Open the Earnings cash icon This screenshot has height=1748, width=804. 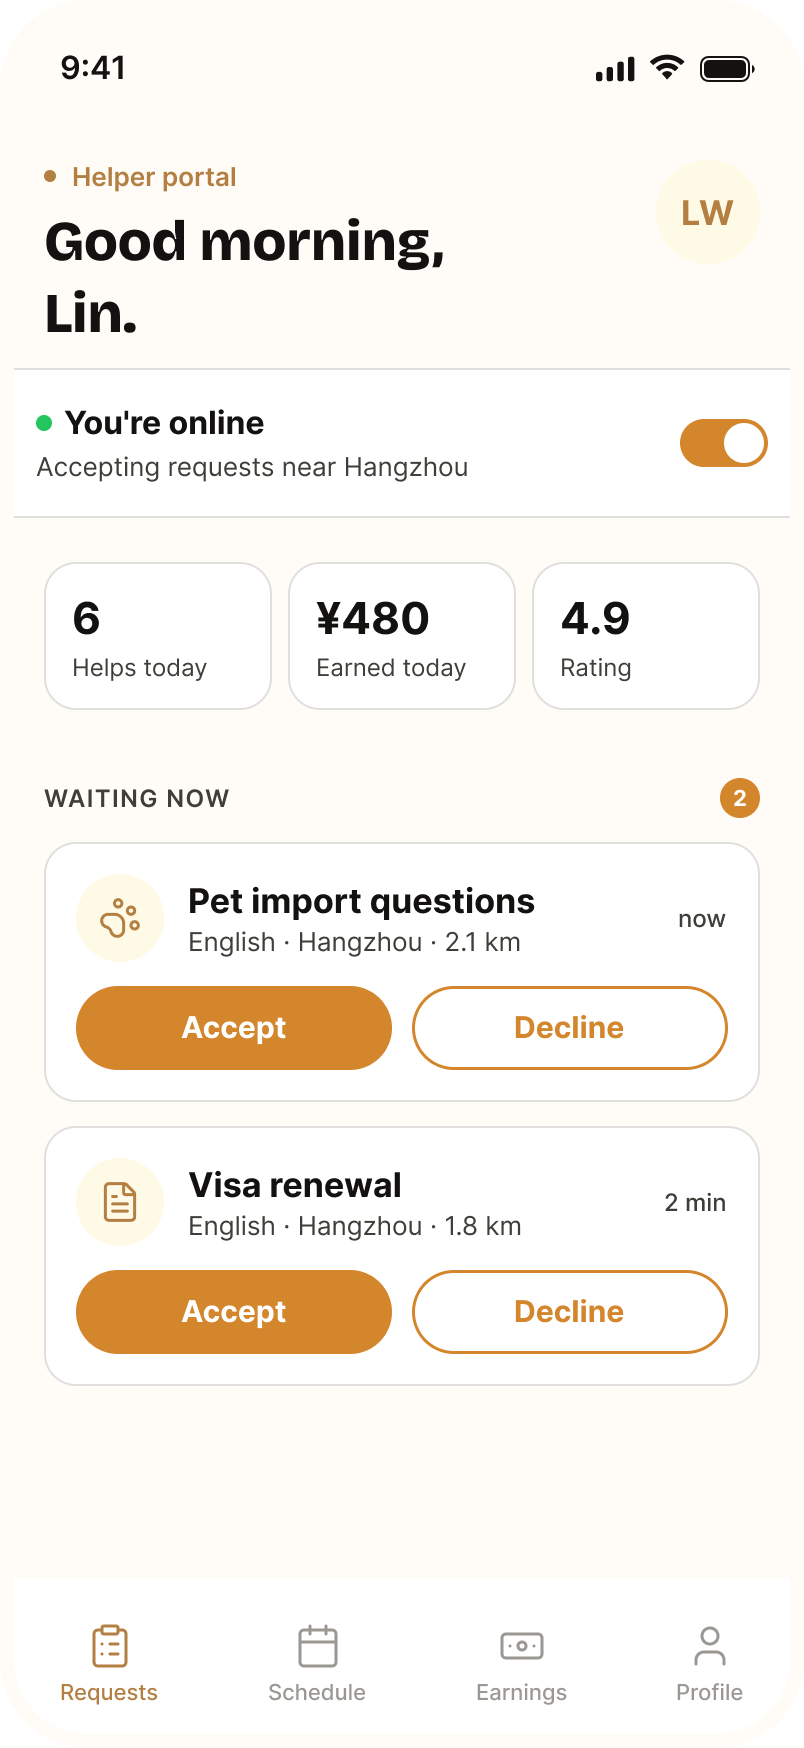coord(522,1646)
